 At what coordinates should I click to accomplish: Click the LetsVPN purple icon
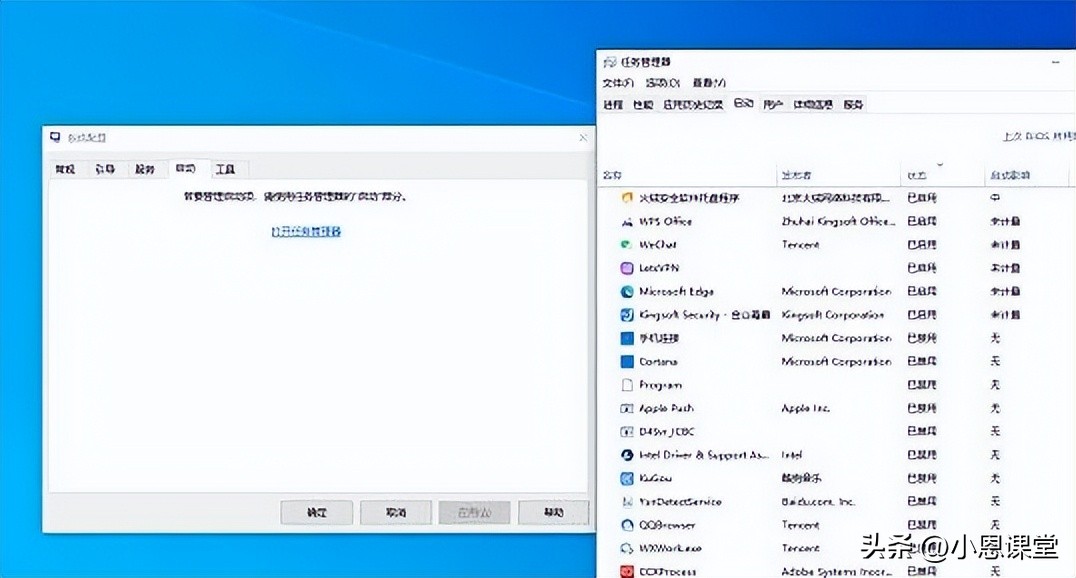coord(627,268)
